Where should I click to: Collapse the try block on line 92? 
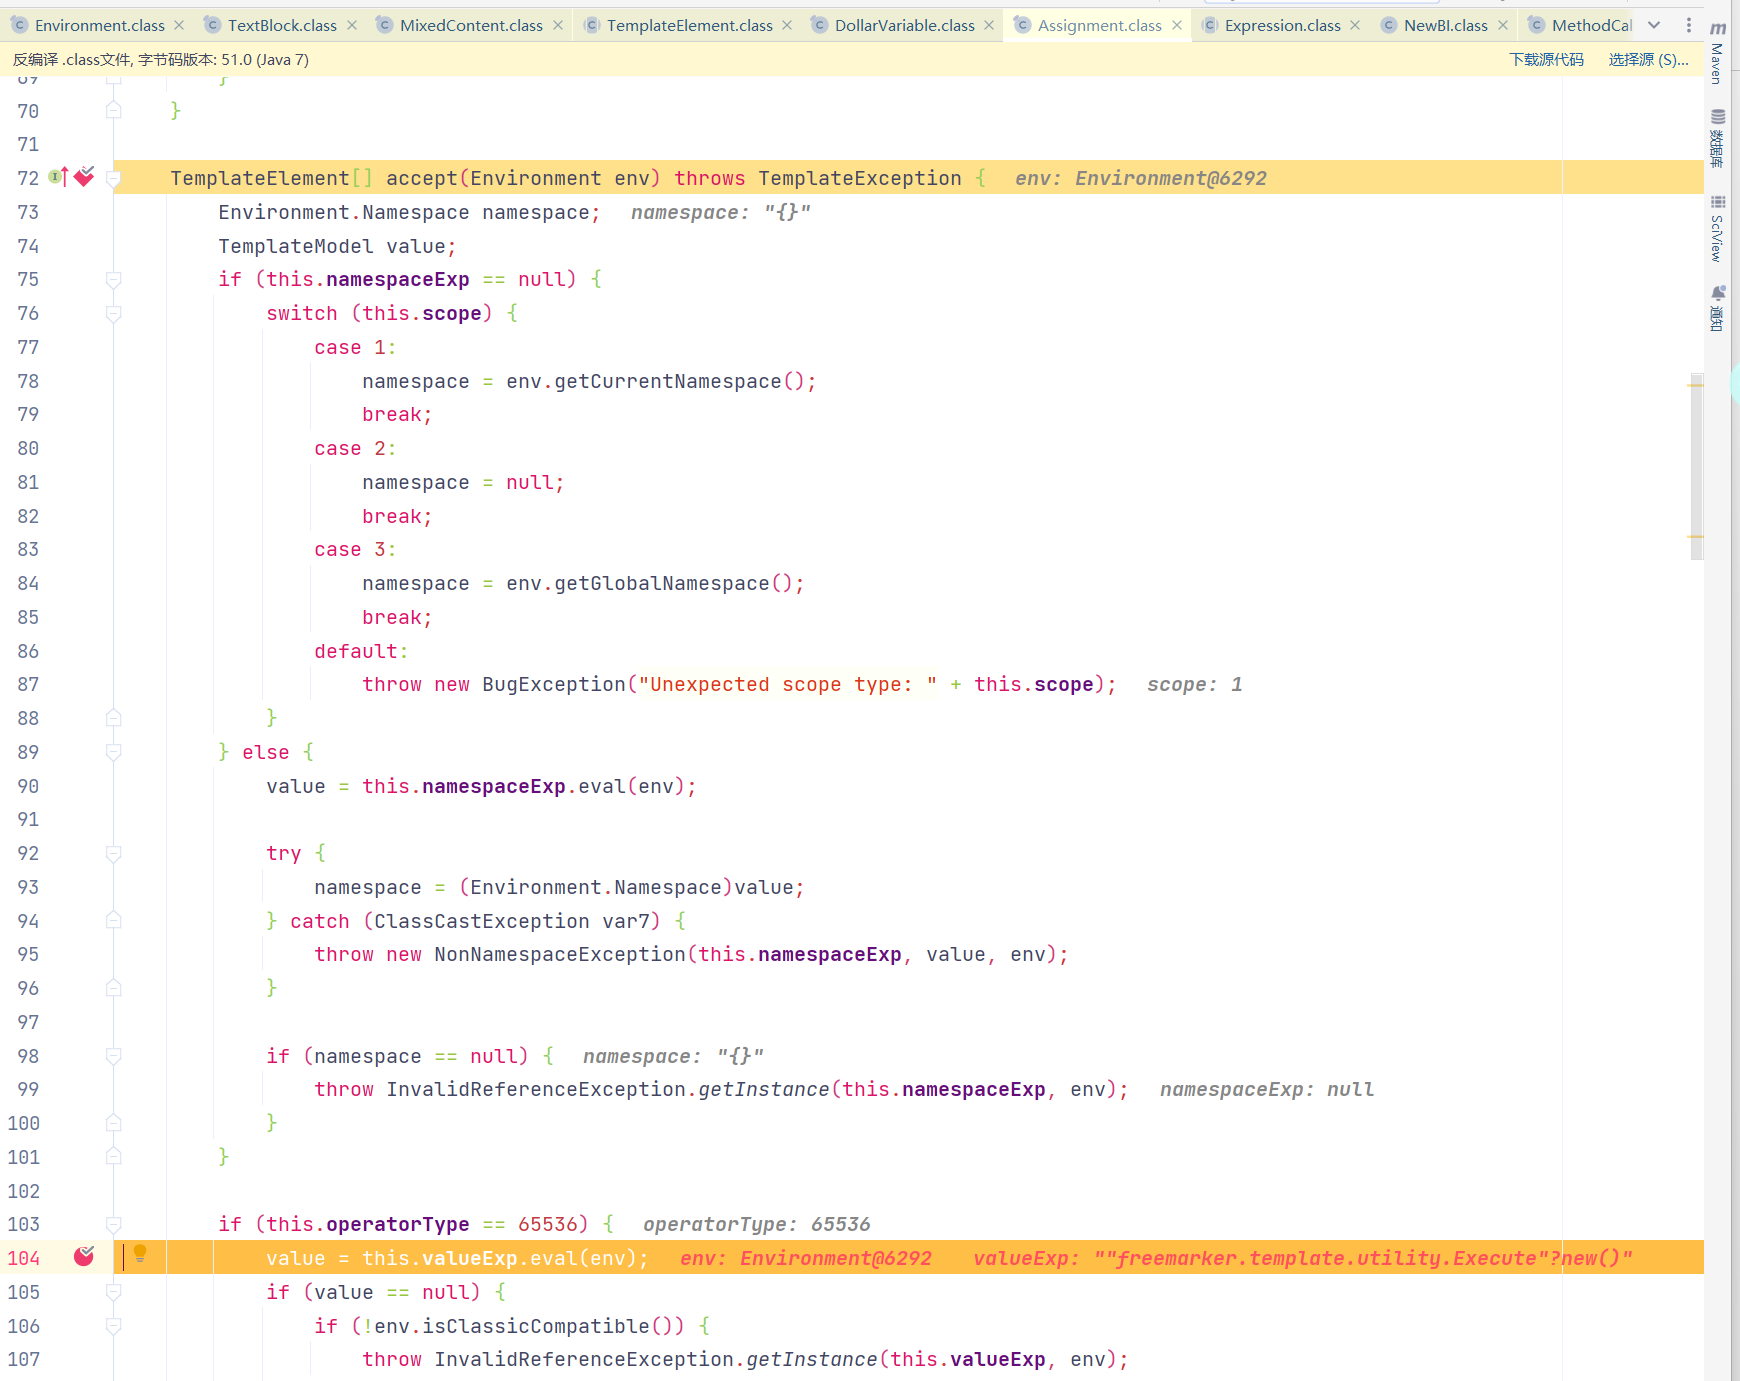click(x=114, y=854)
